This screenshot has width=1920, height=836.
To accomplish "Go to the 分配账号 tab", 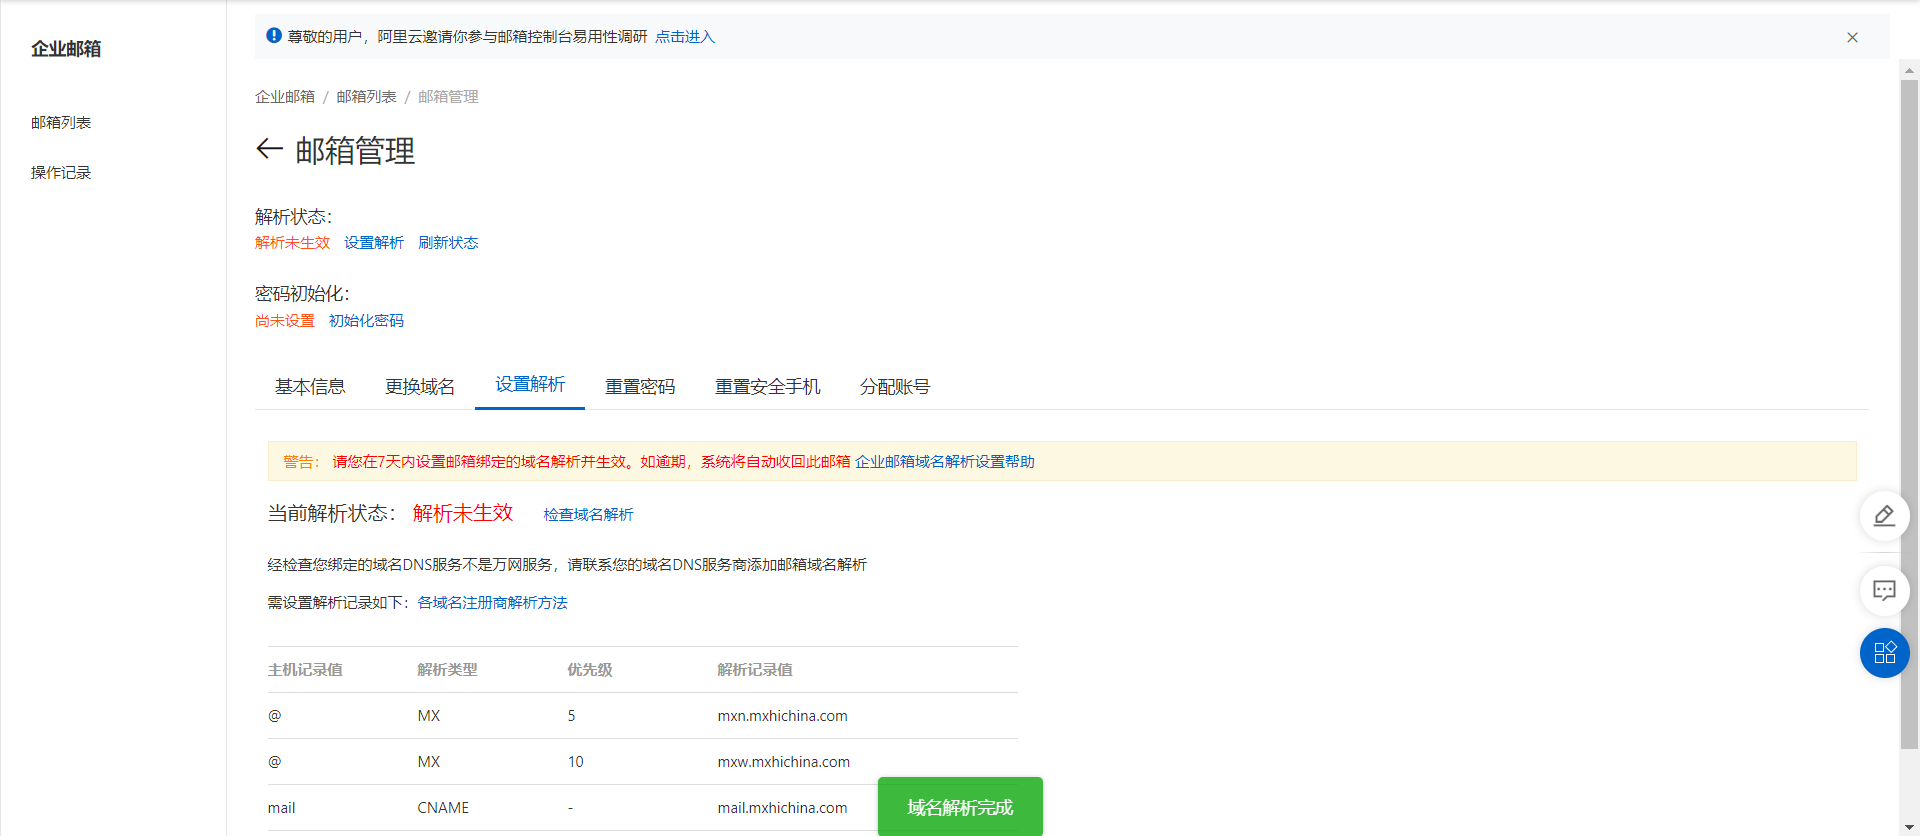I will pos(895,387).
